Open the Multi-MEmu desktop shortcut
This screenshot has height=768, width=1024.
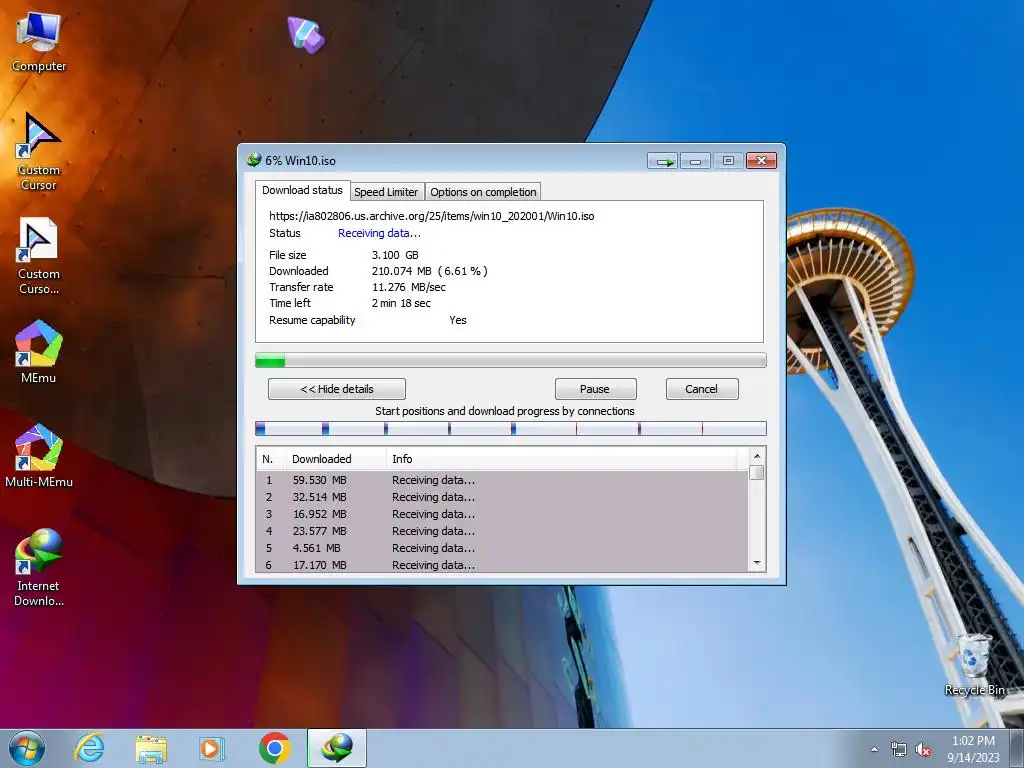click(39, 456)
